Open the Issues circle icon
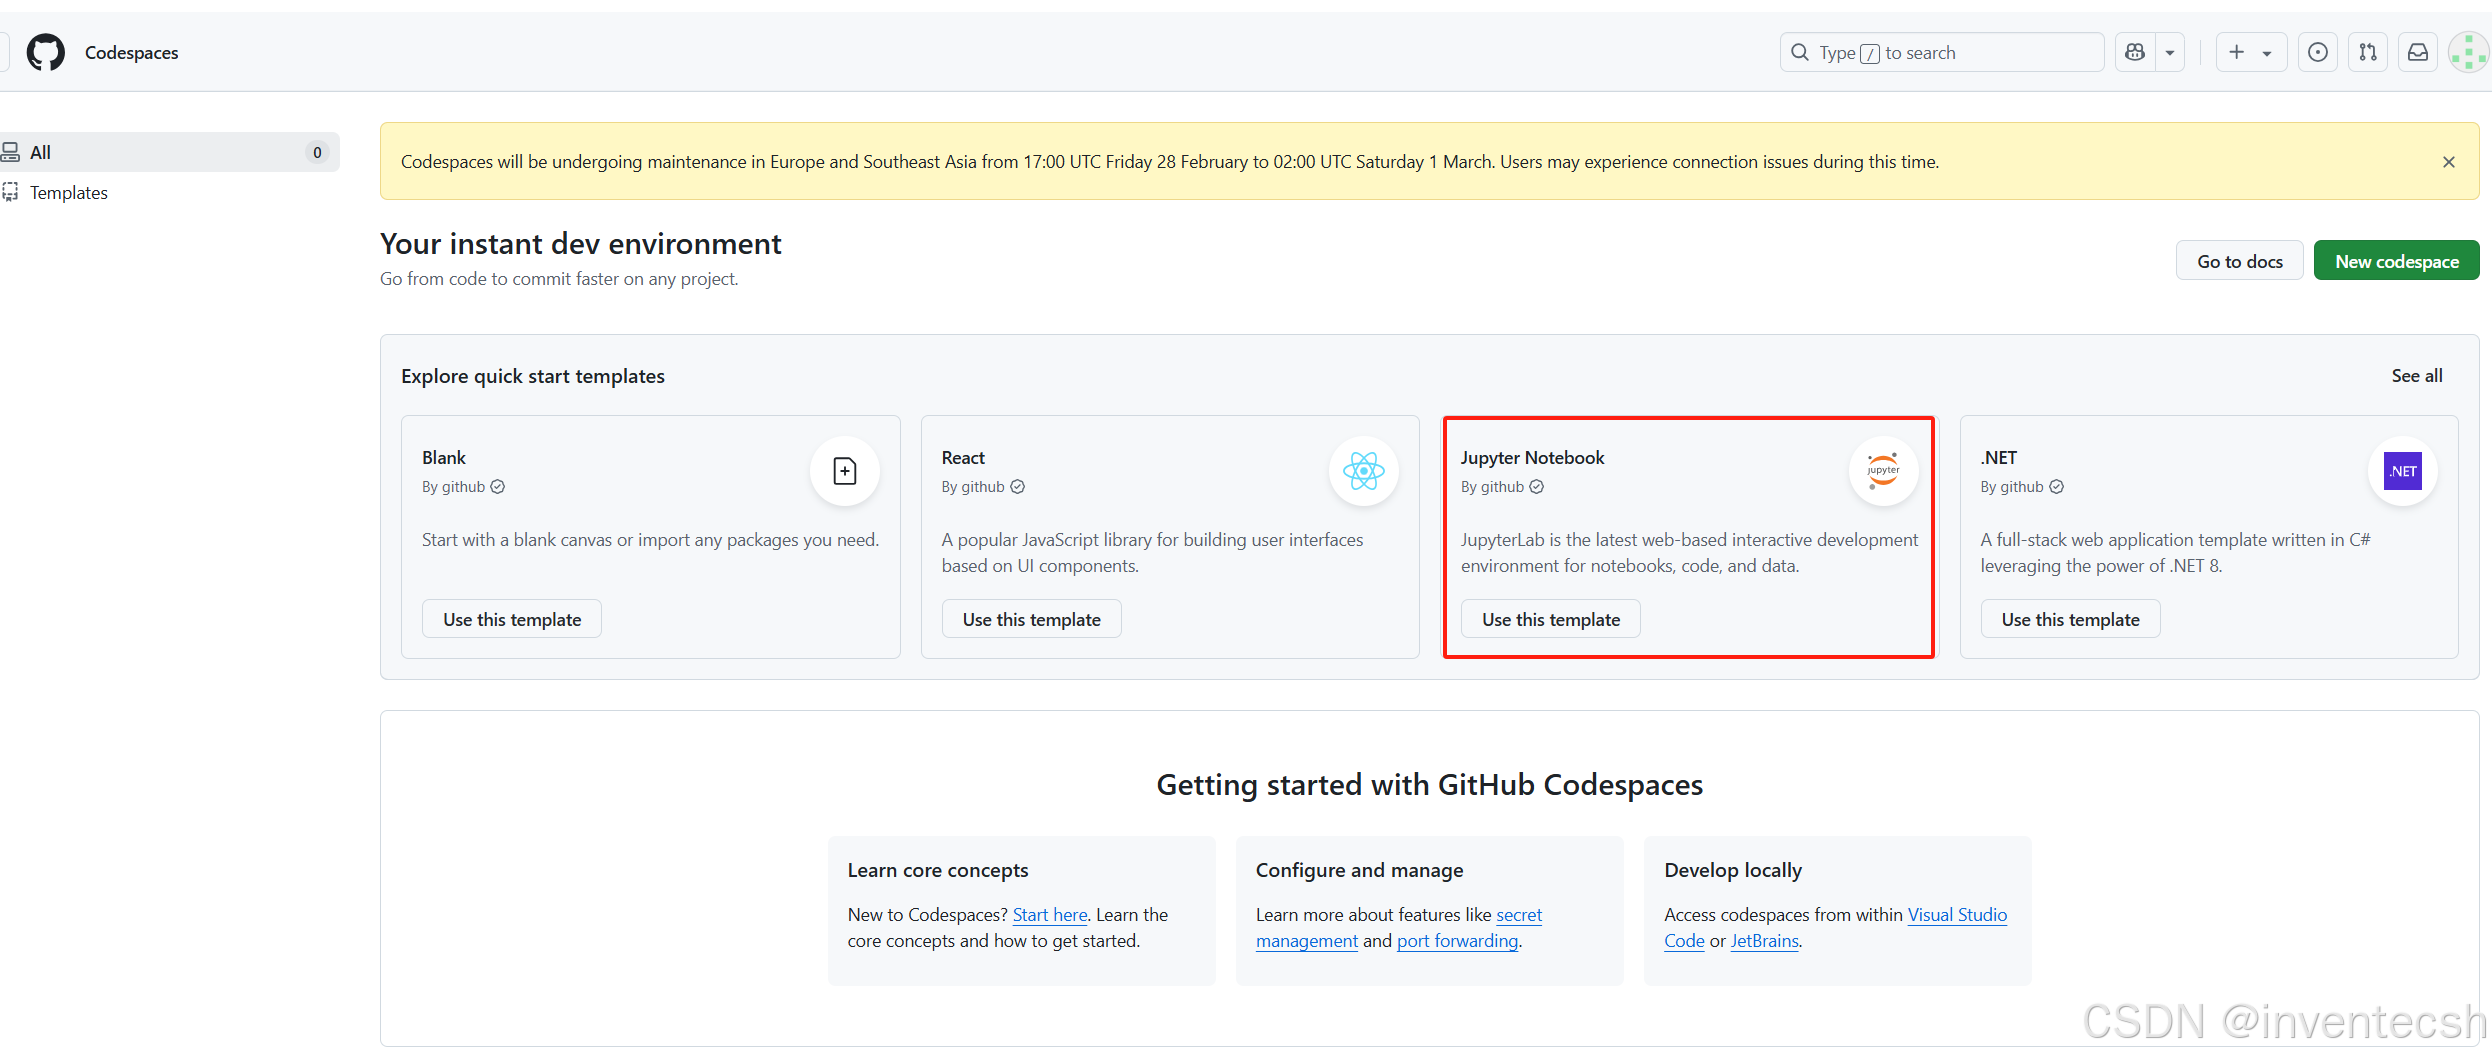The image size is (2492, 1062). click(2317, 52)
